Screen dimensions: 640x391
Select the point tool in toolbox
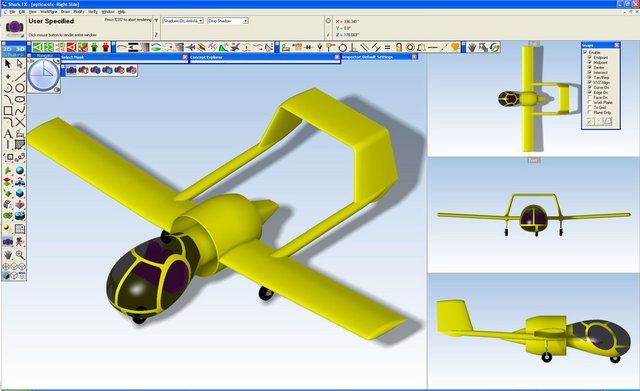8,76
